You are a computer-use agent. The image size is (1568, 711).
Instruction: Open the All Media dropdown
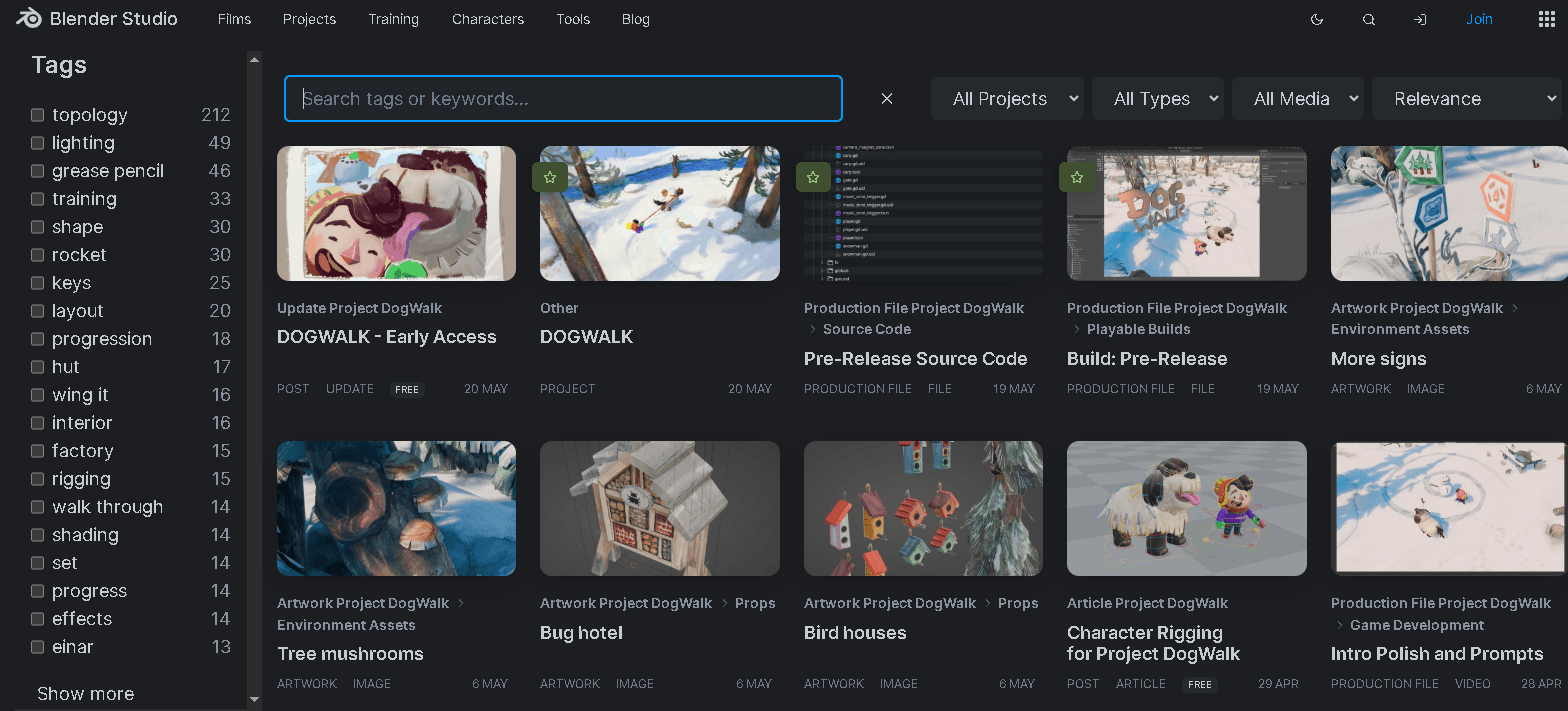click(1298, 99)
